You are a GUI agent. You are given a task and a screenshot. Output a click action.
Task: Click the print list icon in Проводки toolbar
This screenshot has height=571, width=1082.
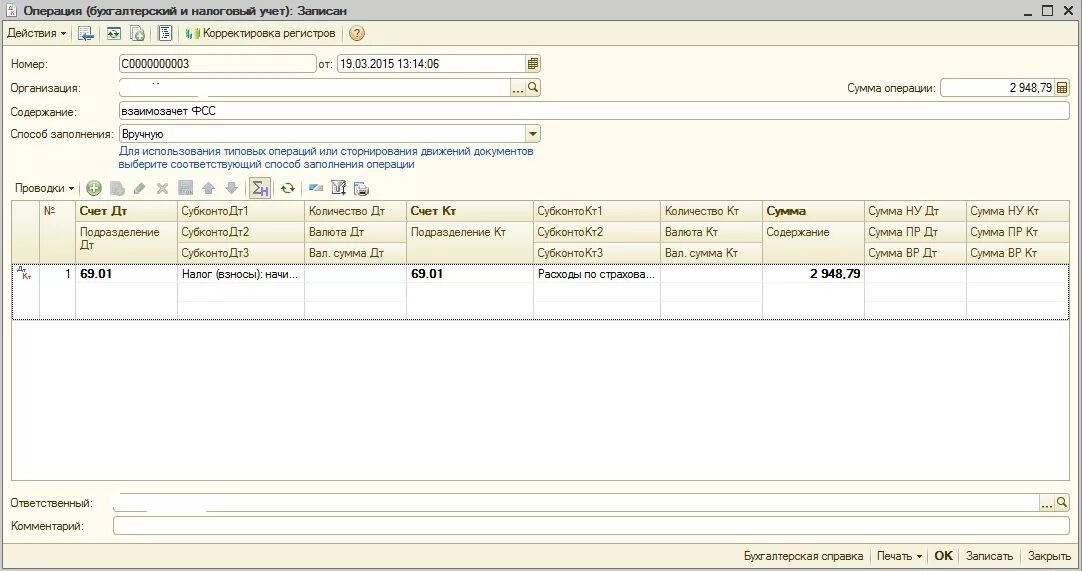[x=361, y=188]
